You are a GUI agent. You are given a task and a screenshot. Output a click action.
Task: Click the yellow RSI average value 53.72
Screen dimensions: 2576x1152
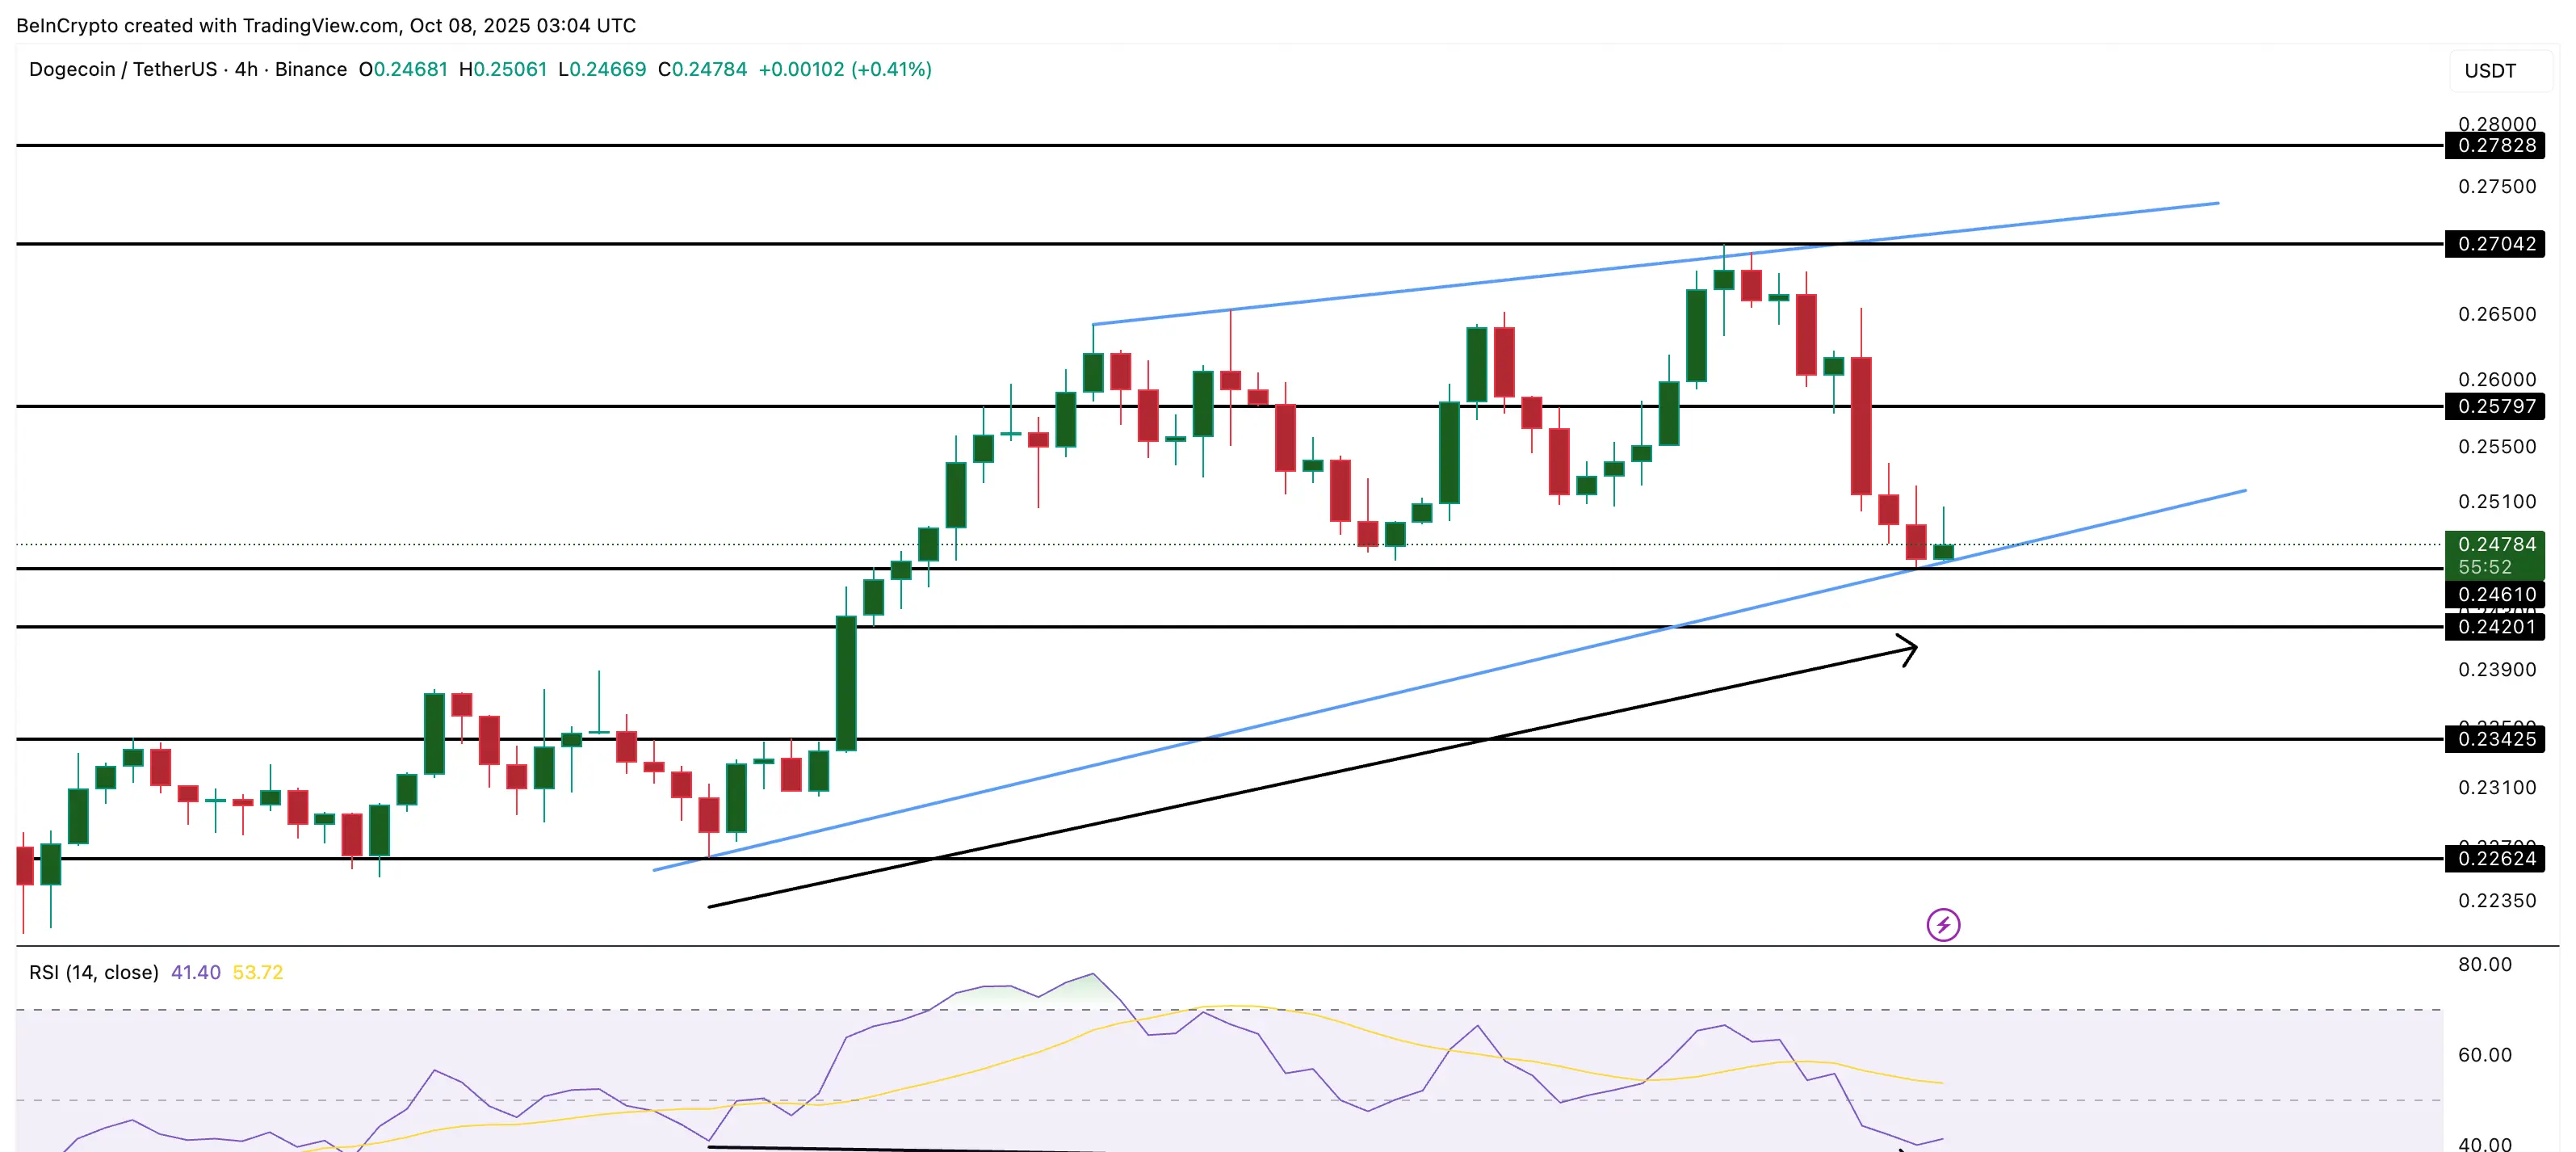257,972
